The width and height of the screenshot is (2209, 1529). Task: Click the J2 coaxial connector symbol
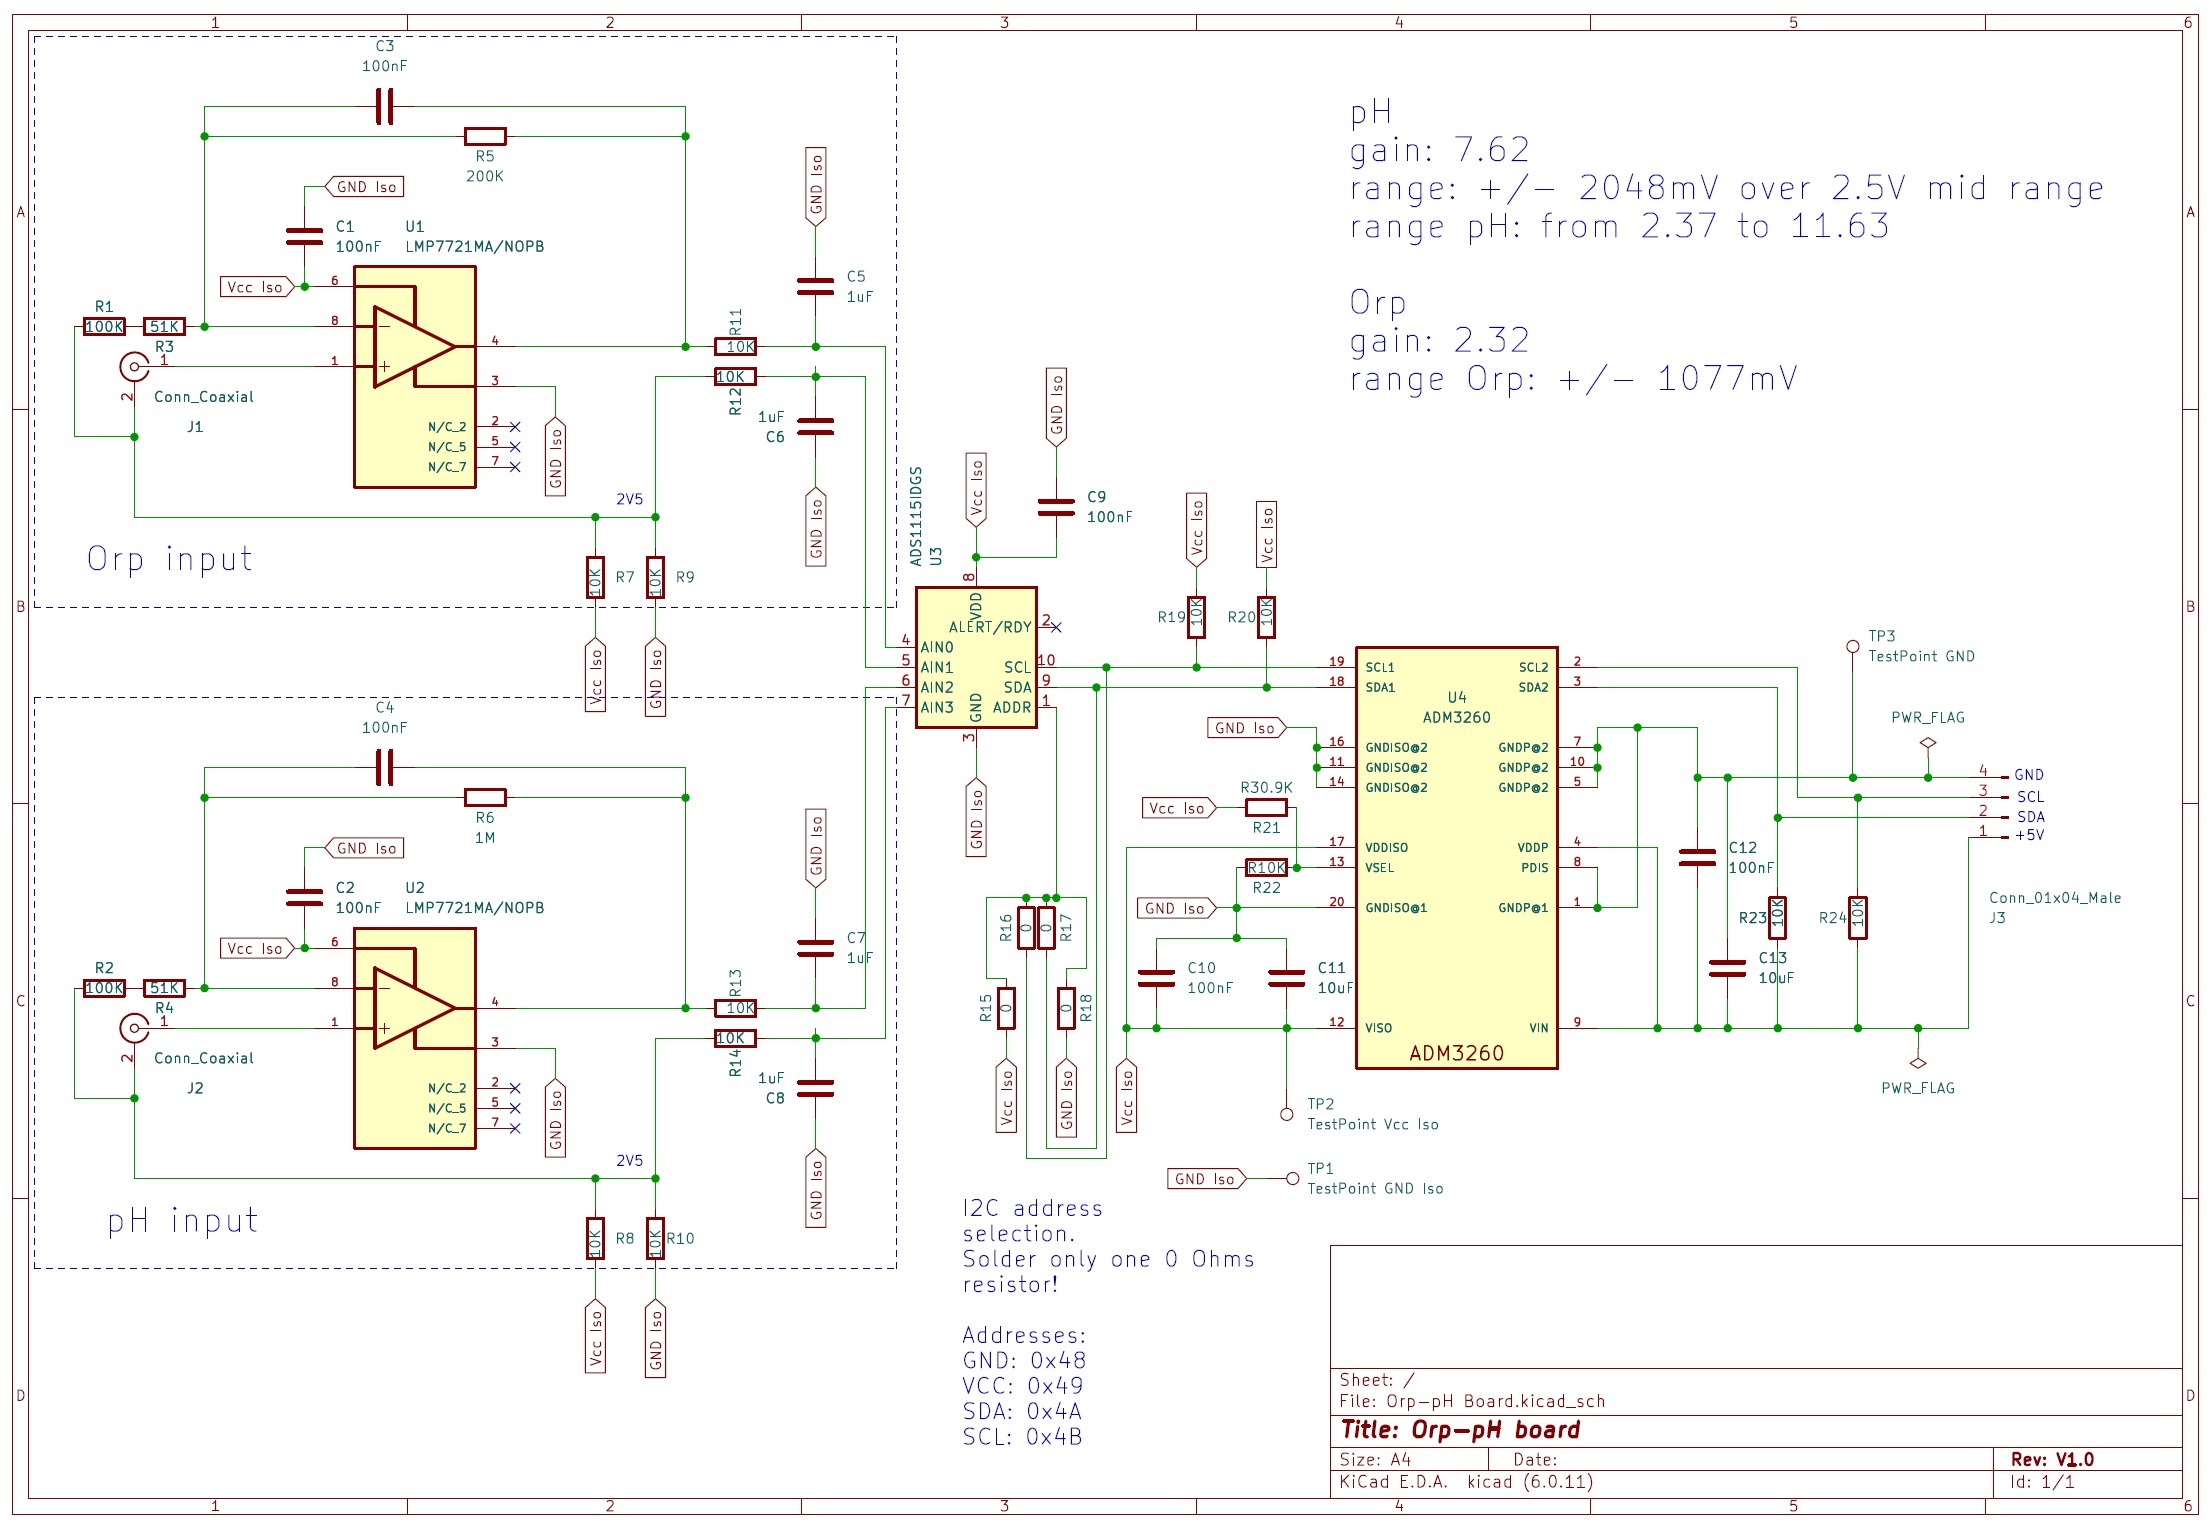[133, 1028]
